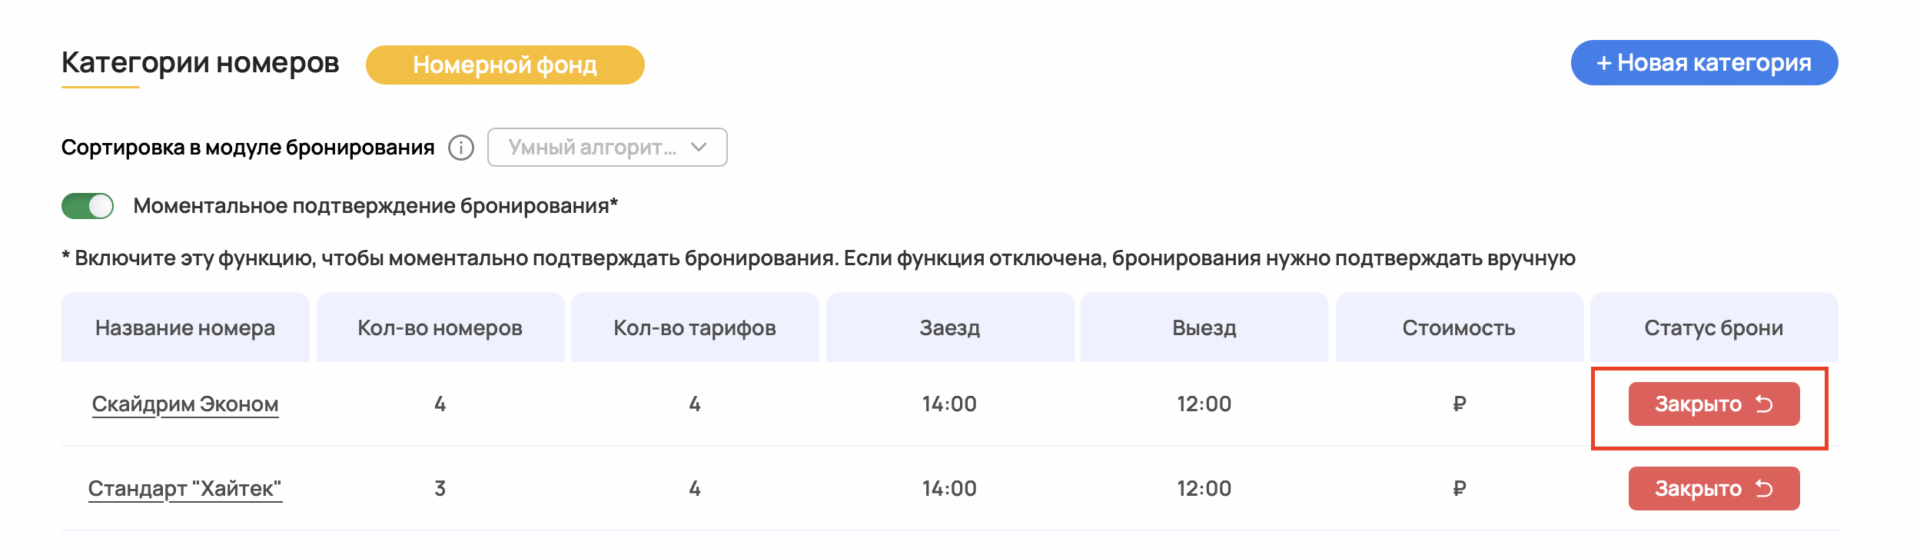Click the Заезд column header
This screenshot has height=555, width=1920.
(950, 328)
